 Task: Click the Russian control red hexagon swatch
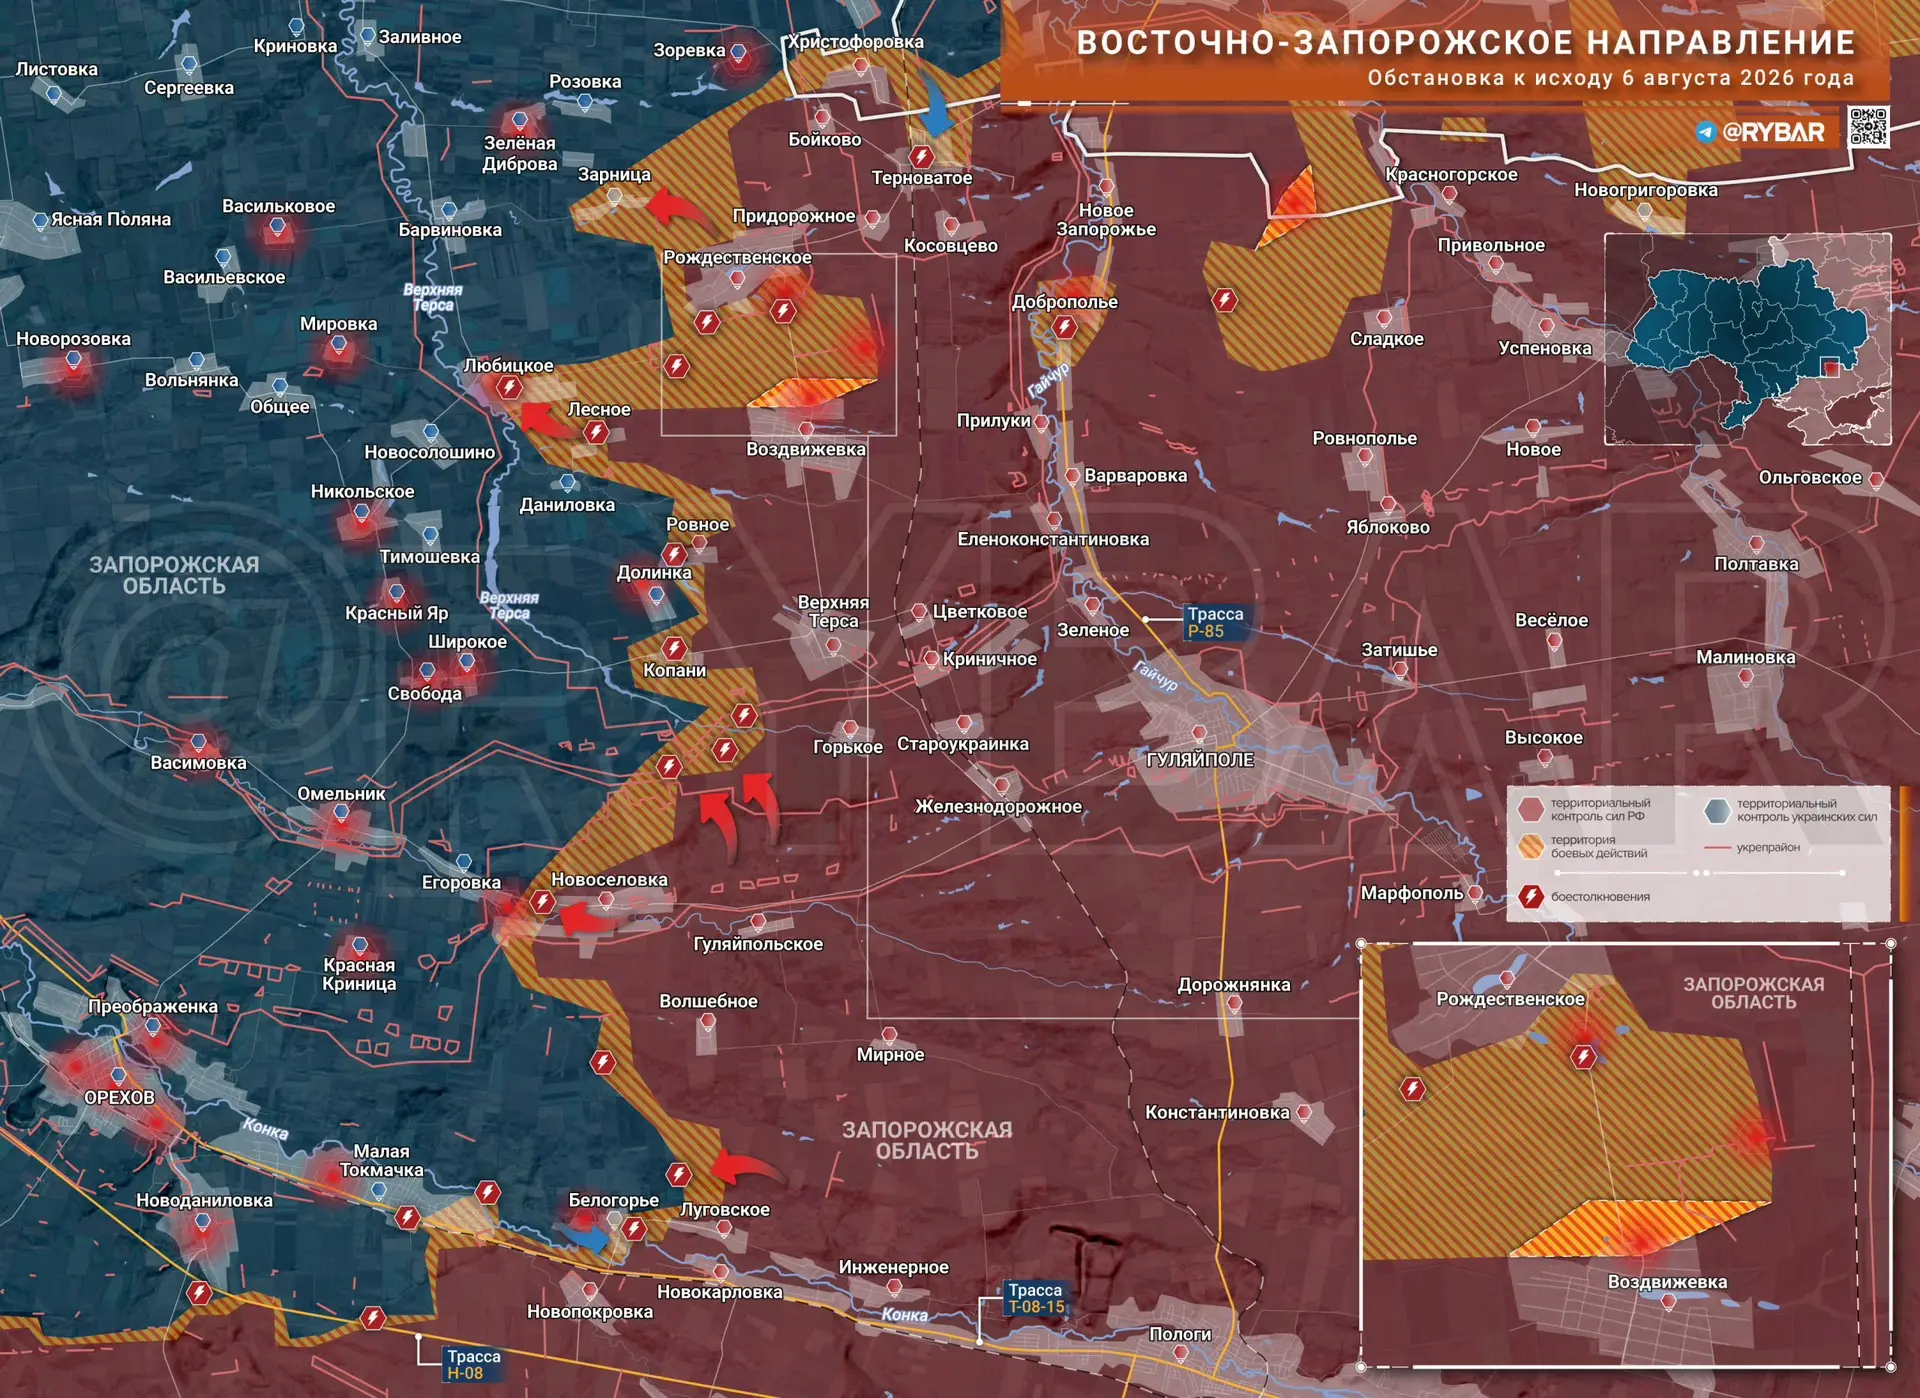[1530, 809]
